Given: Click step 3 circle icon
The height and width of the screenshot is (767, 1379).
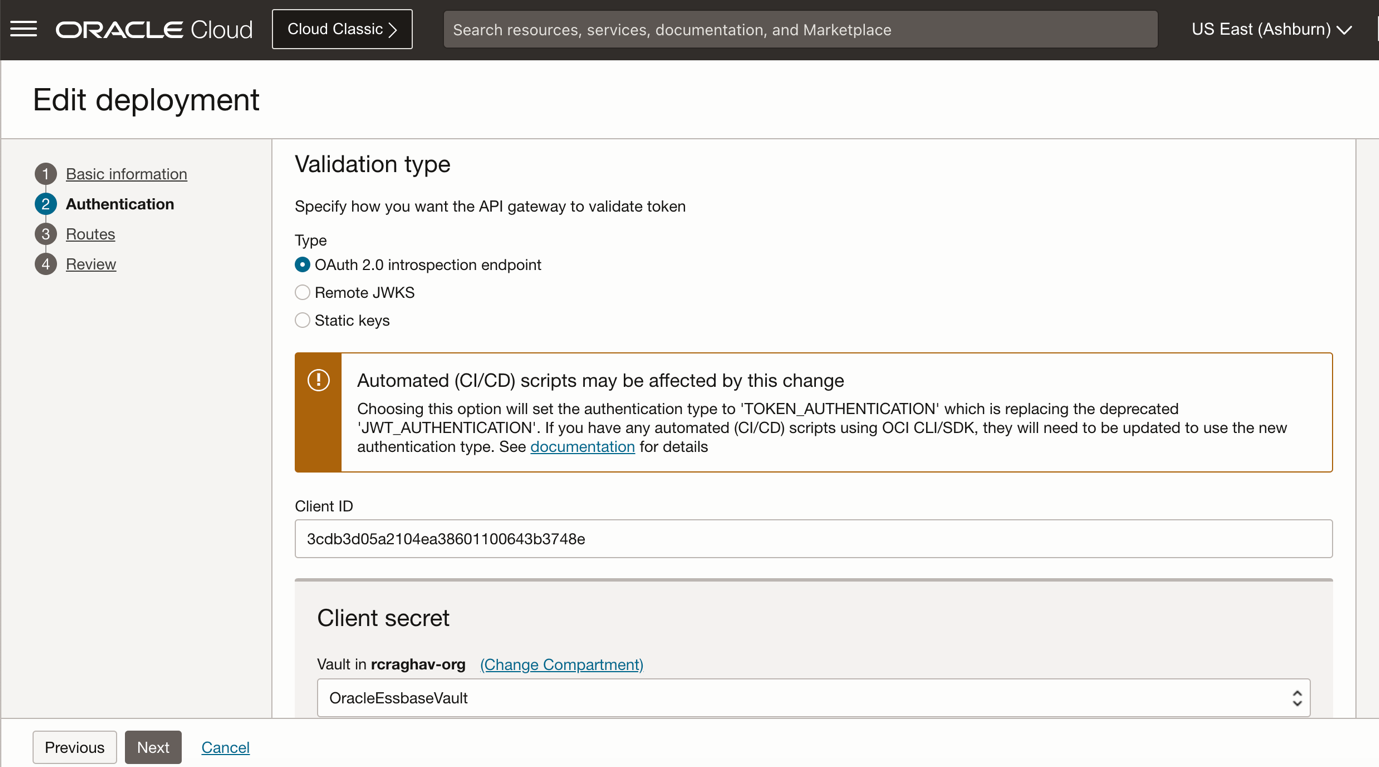Looking at the screenshot, I should pos(45,234).
